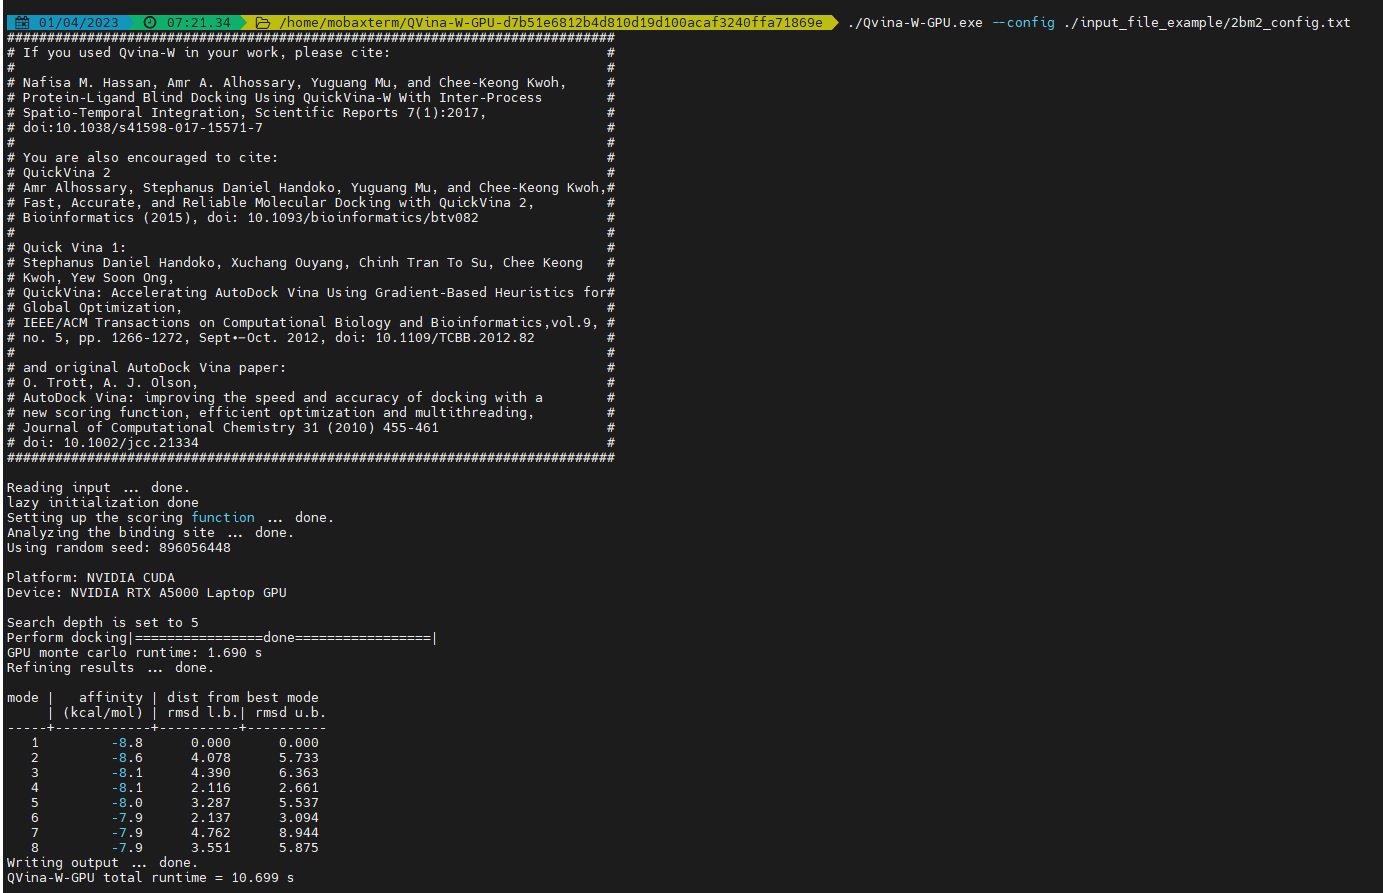The height and width of the screenshot is (893, 1383).
Task: Select the highlighted word function in setup output
Action: pos(222,517)
